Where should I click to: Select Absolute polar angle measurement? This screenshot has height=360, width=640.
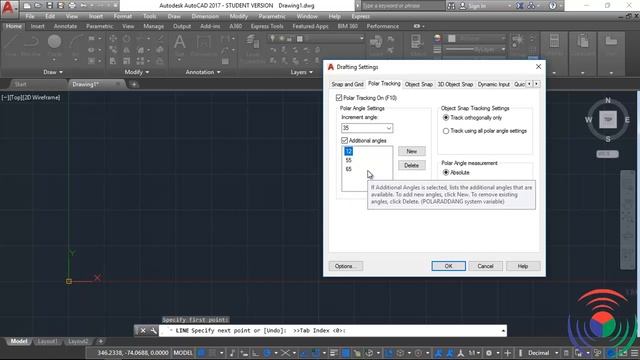pos(446,173)
